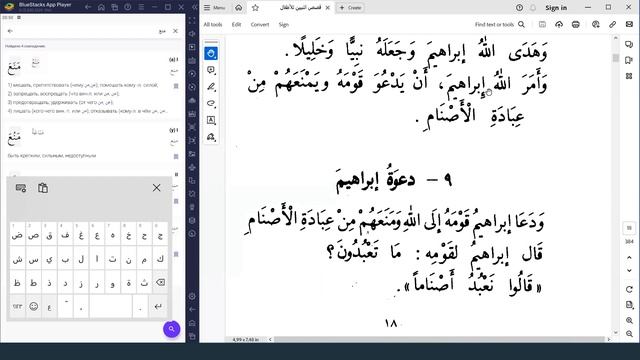The width and height of the screenshot is (640, 360).
Task: Print the PDF using printer icon
Action: (576, 24)
